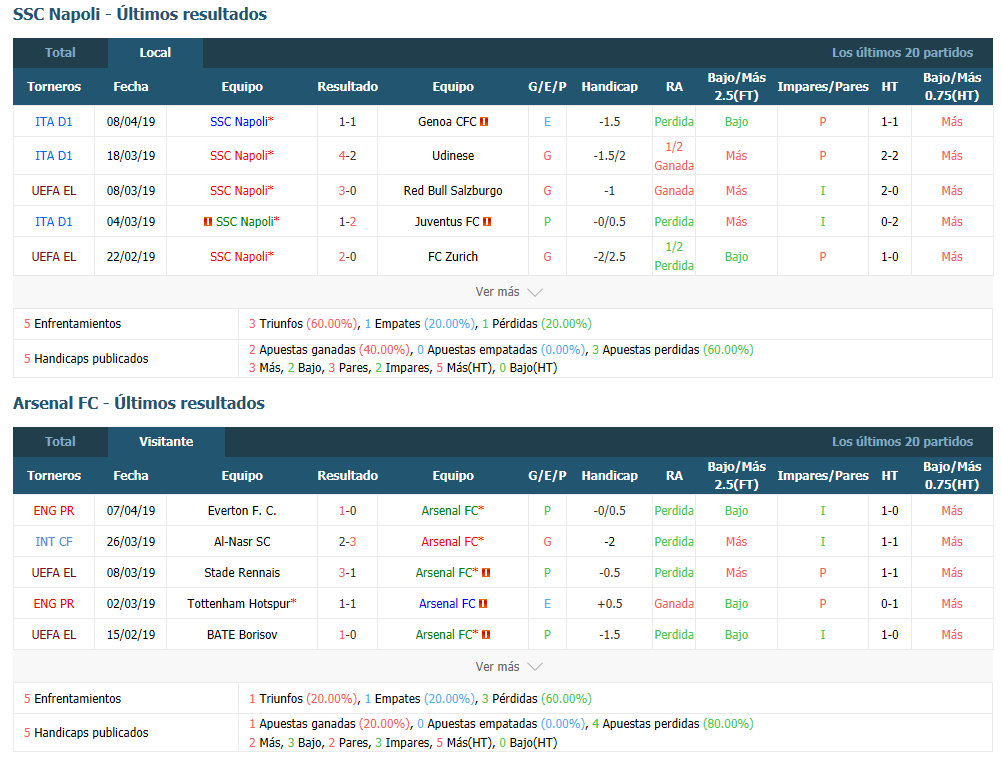The image size is (1002, 757).
Task: Open 'Los últimos 20 partidos' in Arsenal FC section
Action: (902, 442)
